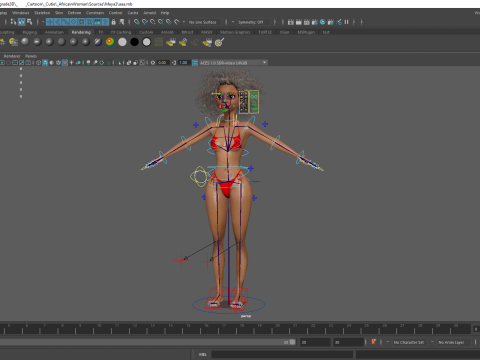Switch to the MSPlugin shelf tab

pyautogui.click(x=306, y=32)
